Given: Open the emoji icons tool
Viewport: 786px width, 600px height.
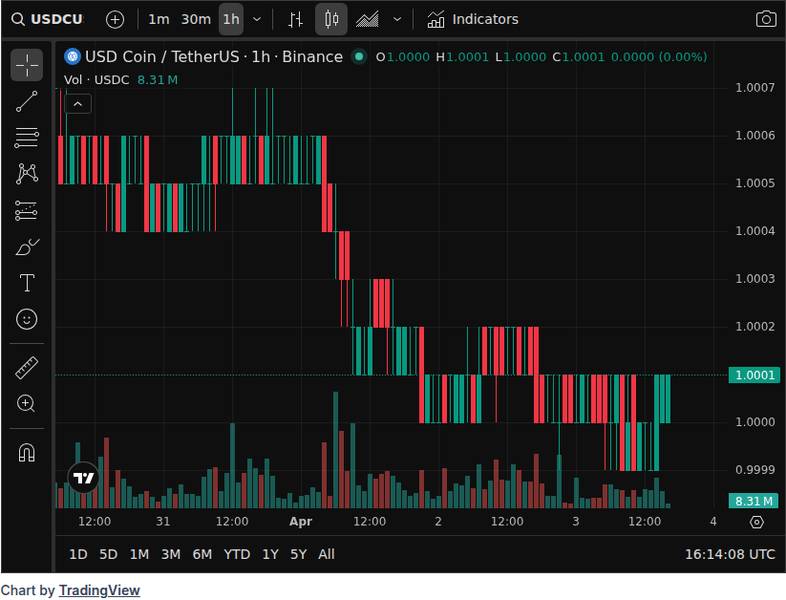Looking at the screenshot, I should tap(27, 319).
